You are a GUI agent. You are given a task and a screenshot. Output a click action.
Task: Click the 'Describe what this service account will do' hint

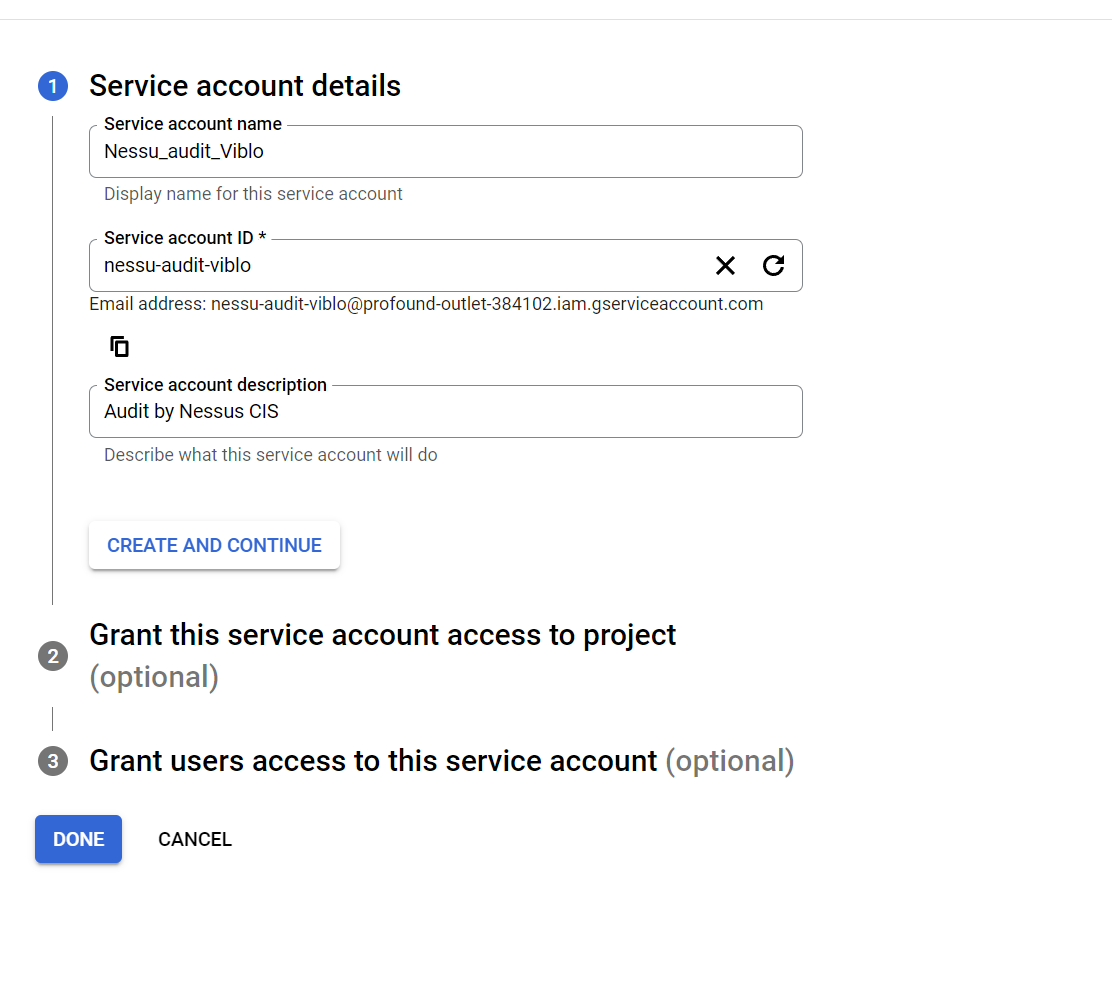tap(270, 455)
